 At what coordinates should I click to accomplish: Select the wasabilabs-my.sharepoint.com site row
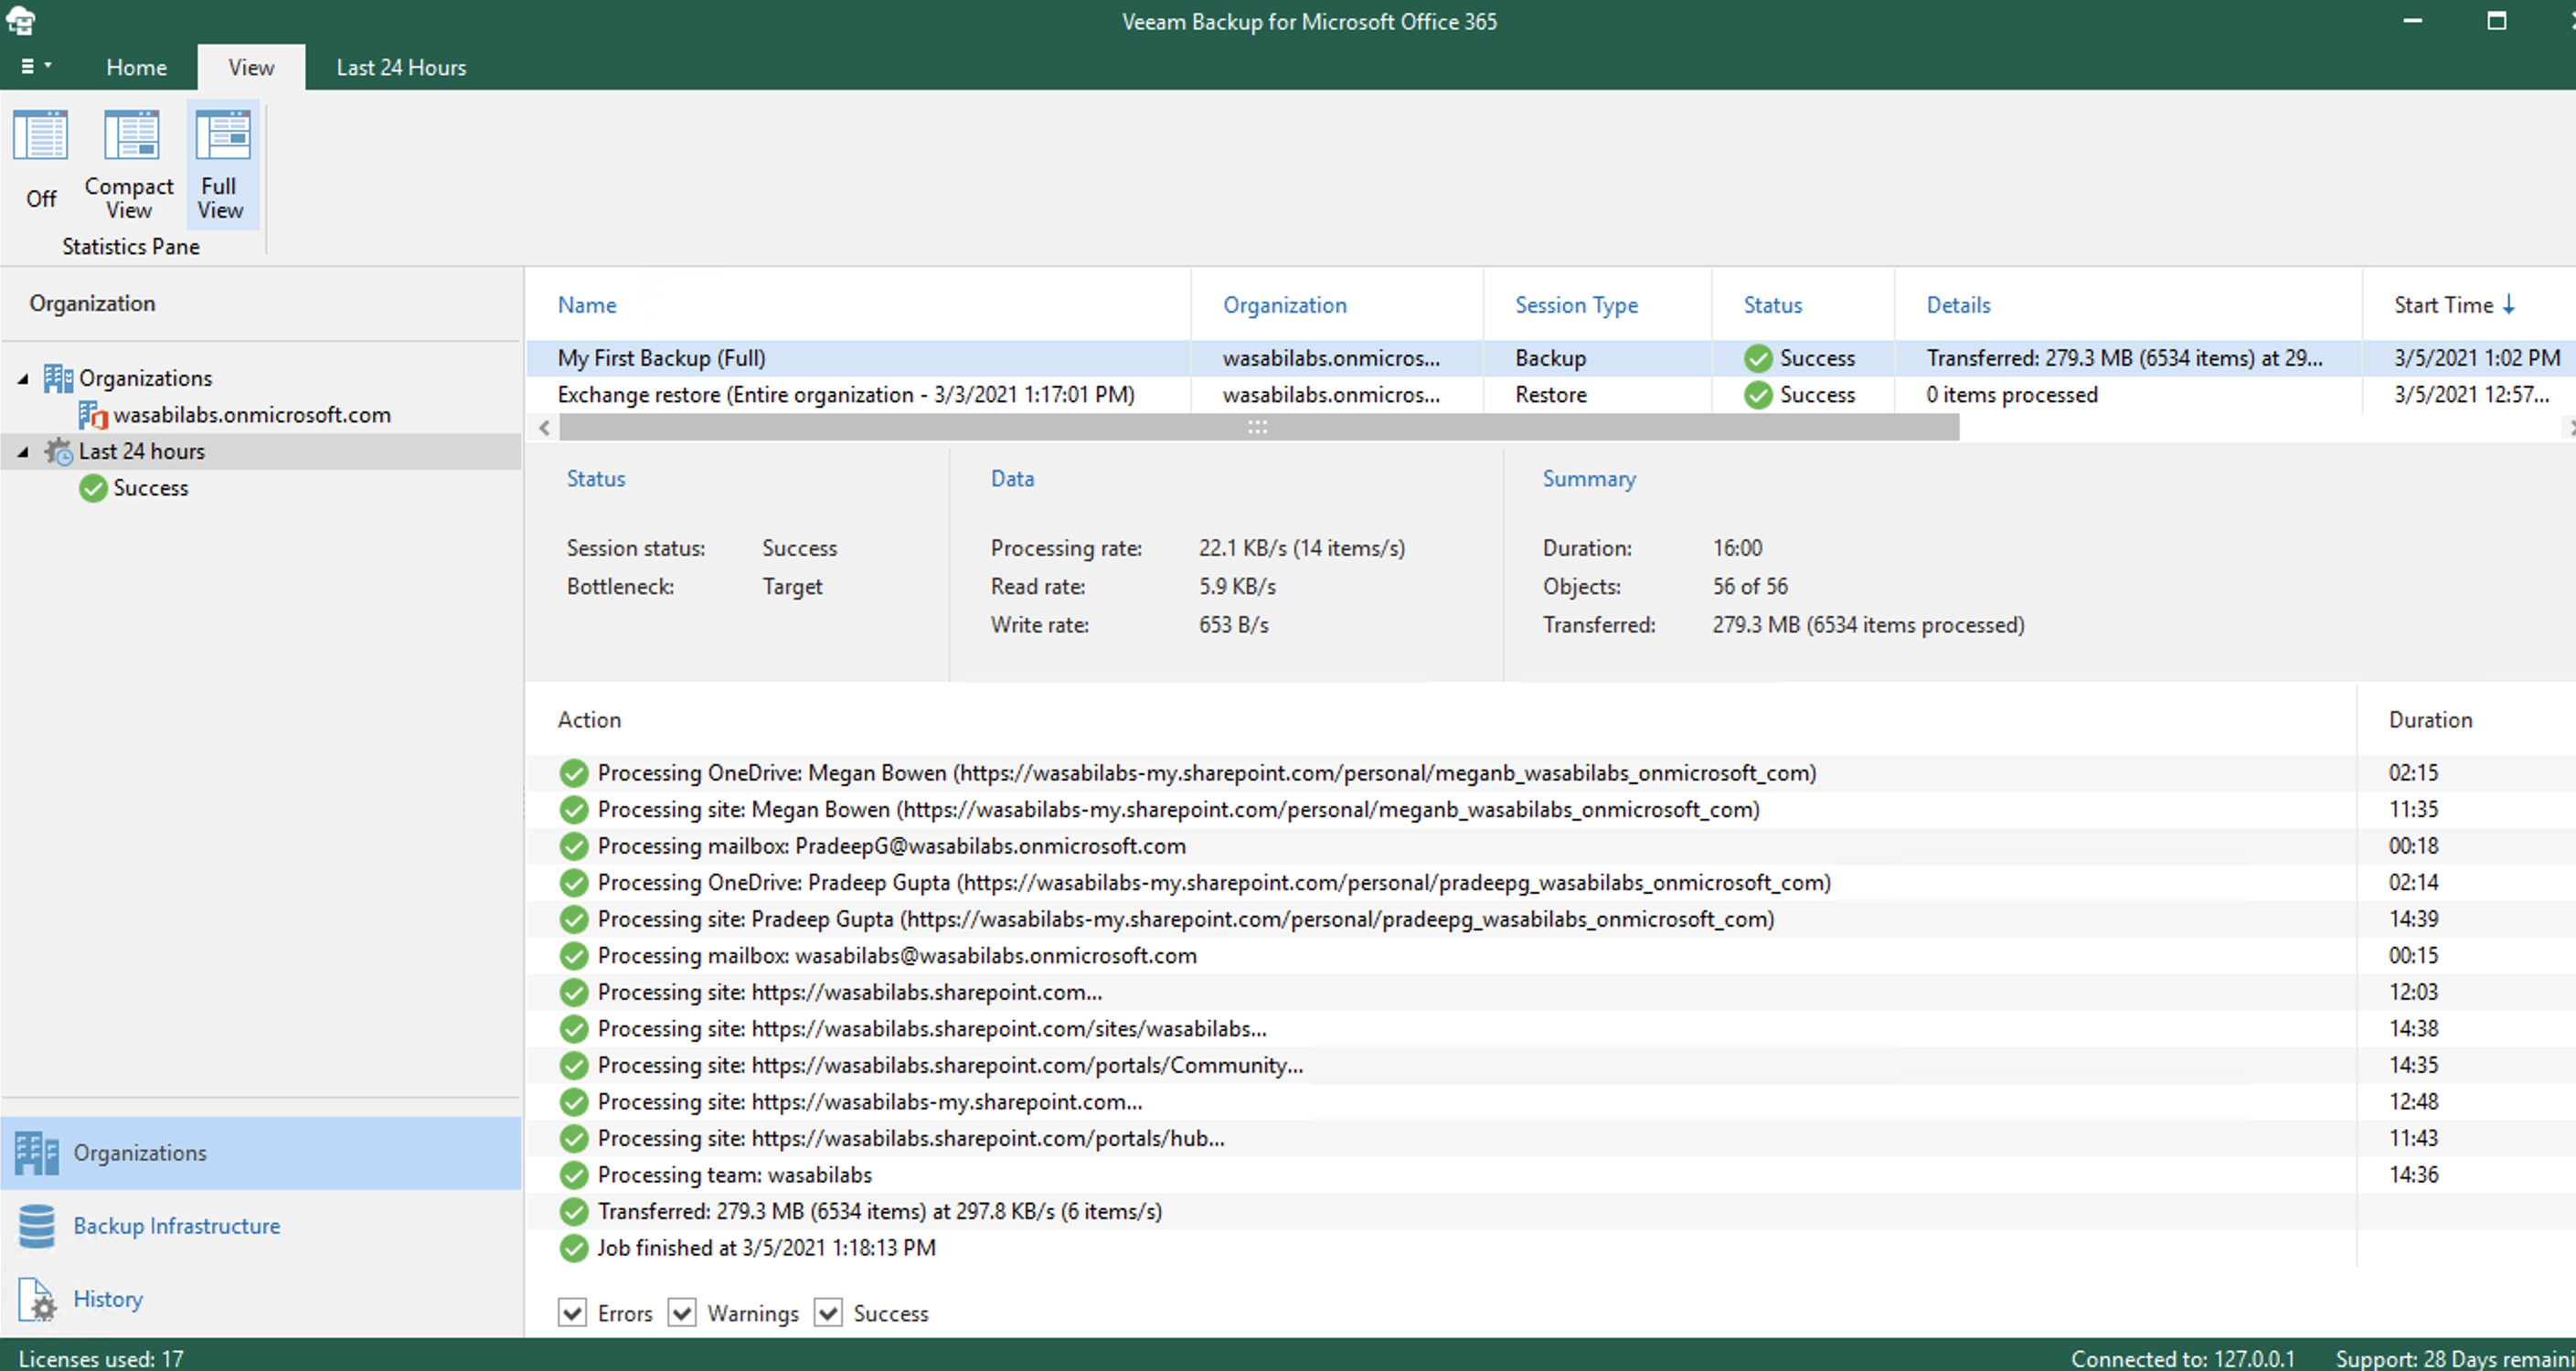pyautogui.click(x=1551, y=1101)
